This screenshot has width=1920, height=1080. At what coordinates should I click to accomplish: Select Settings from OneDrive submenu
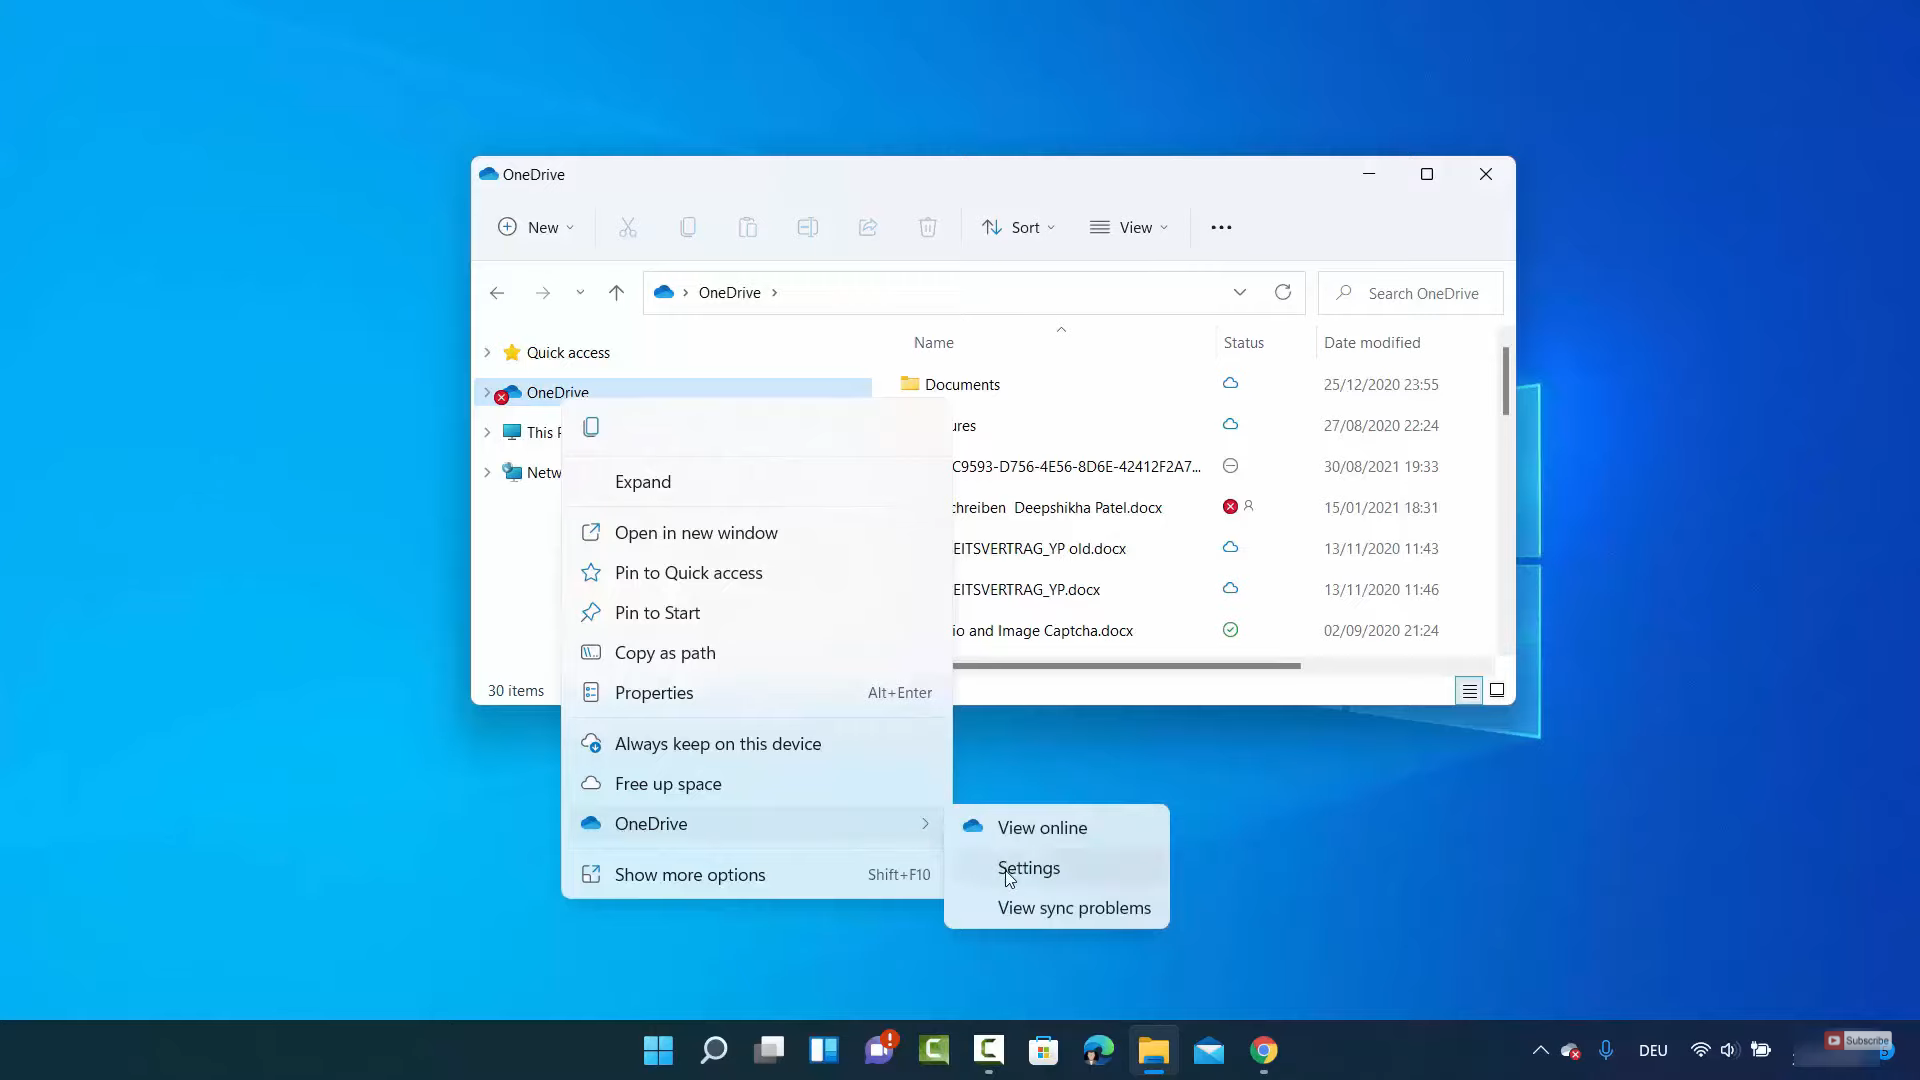click(x=1027, y=866)
